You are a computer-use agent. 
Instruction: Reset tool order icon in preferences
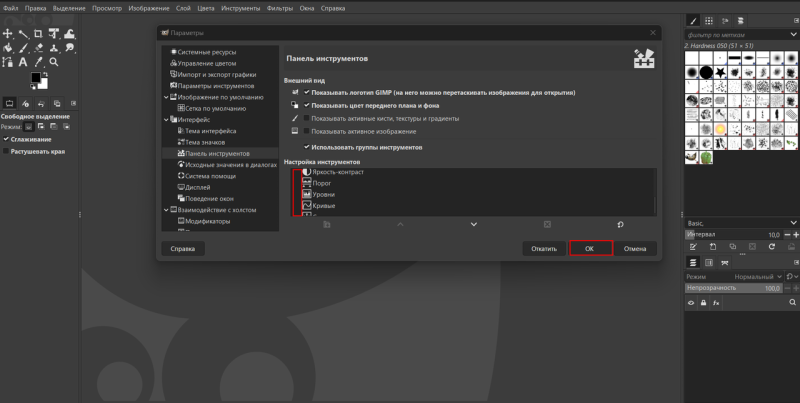point(620,224)
